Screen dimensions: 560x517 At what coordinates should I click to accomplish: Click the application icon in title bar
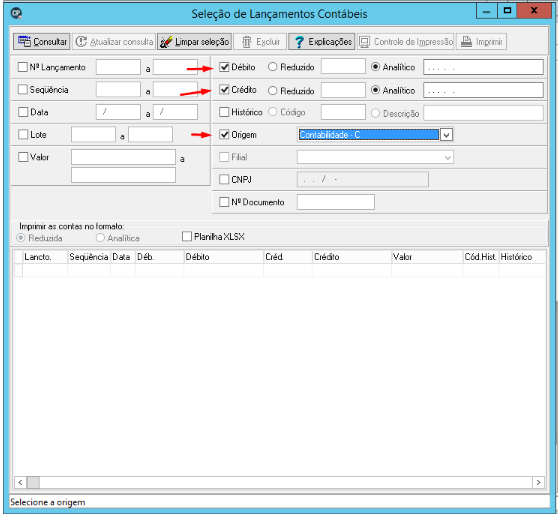(x=16, y=14)
